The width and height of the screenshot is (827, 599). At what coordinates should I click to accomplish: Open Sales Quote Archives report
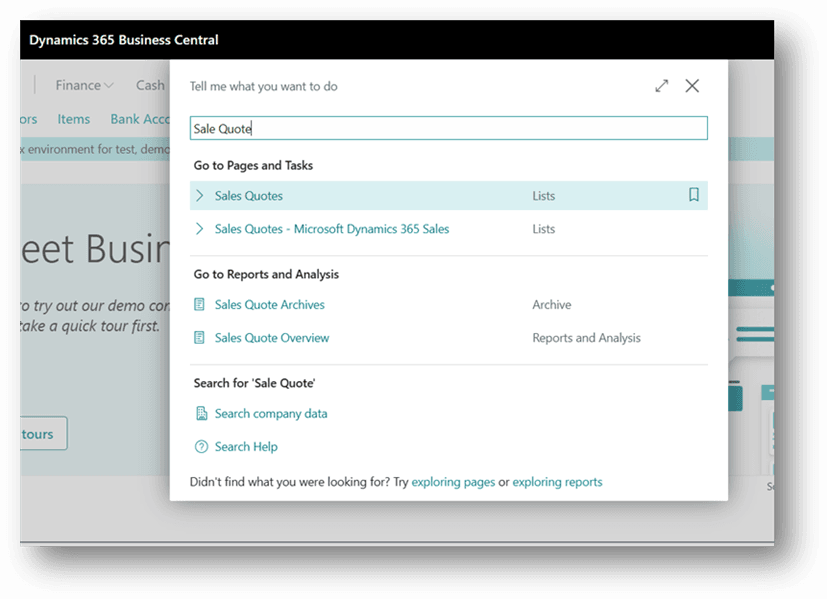point(270,305)
